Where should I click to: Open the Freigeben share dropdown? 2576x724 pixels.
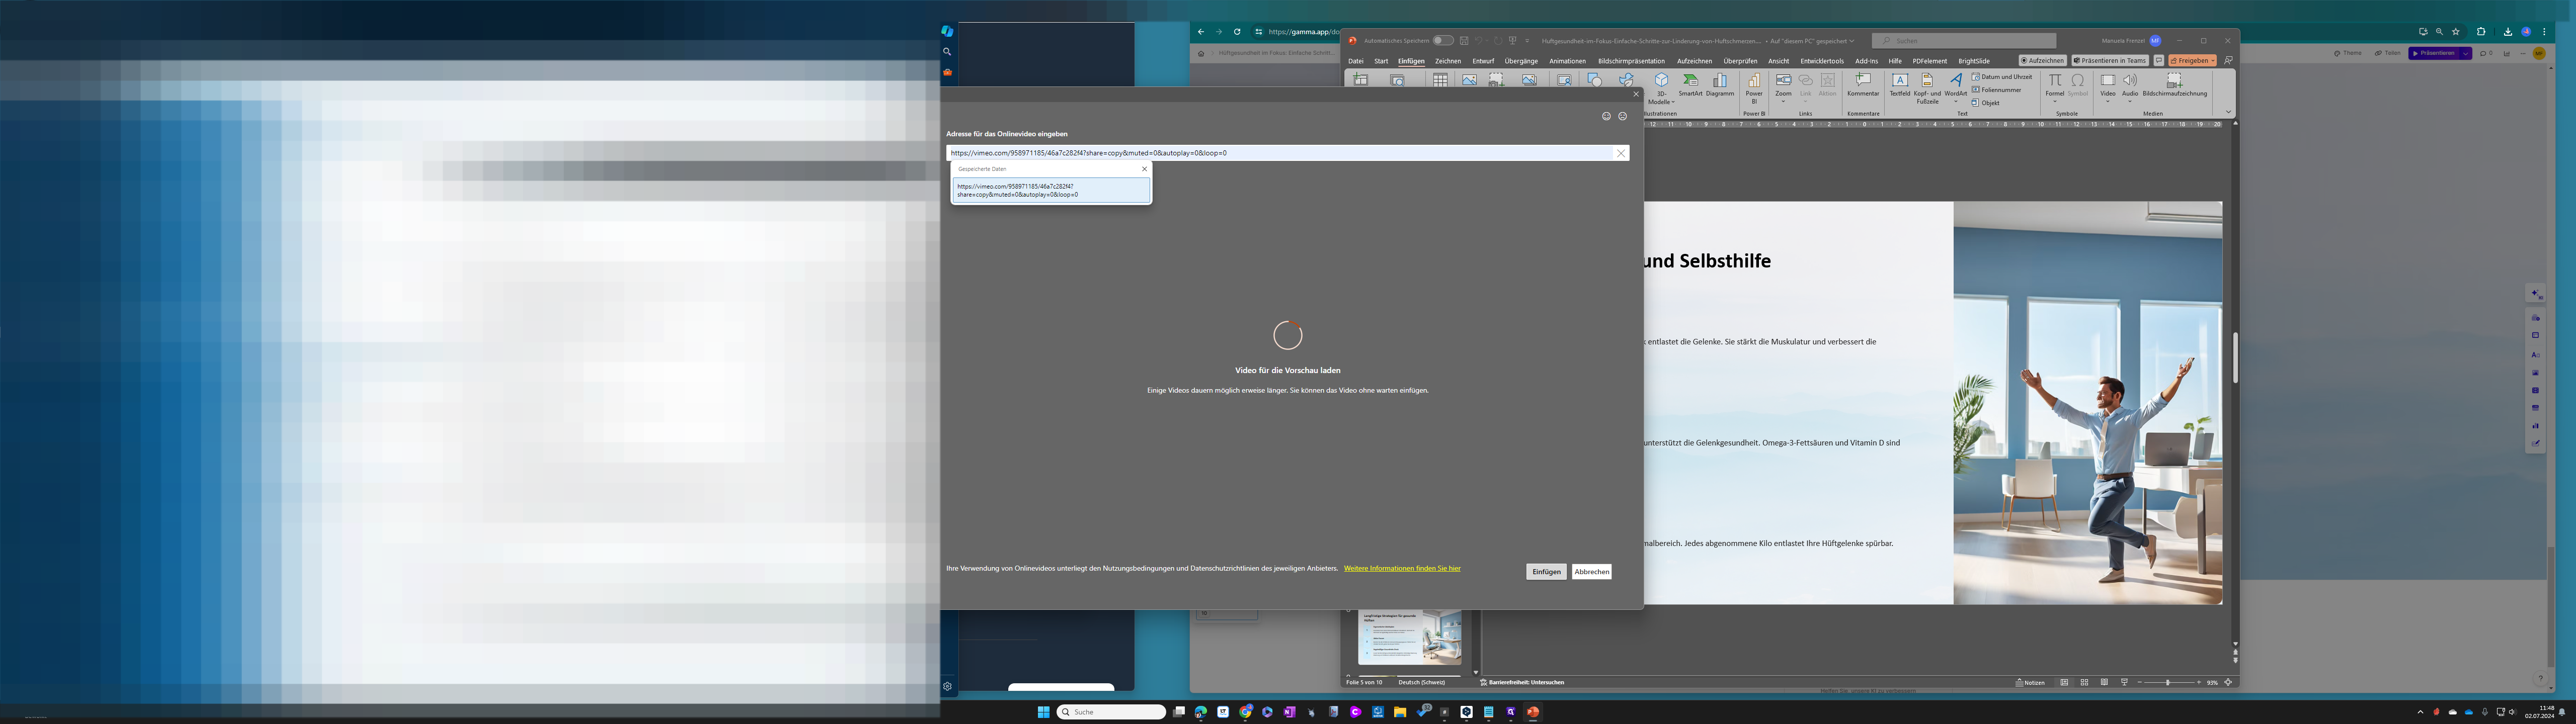pyautogui.click(x=2192, y=61)
